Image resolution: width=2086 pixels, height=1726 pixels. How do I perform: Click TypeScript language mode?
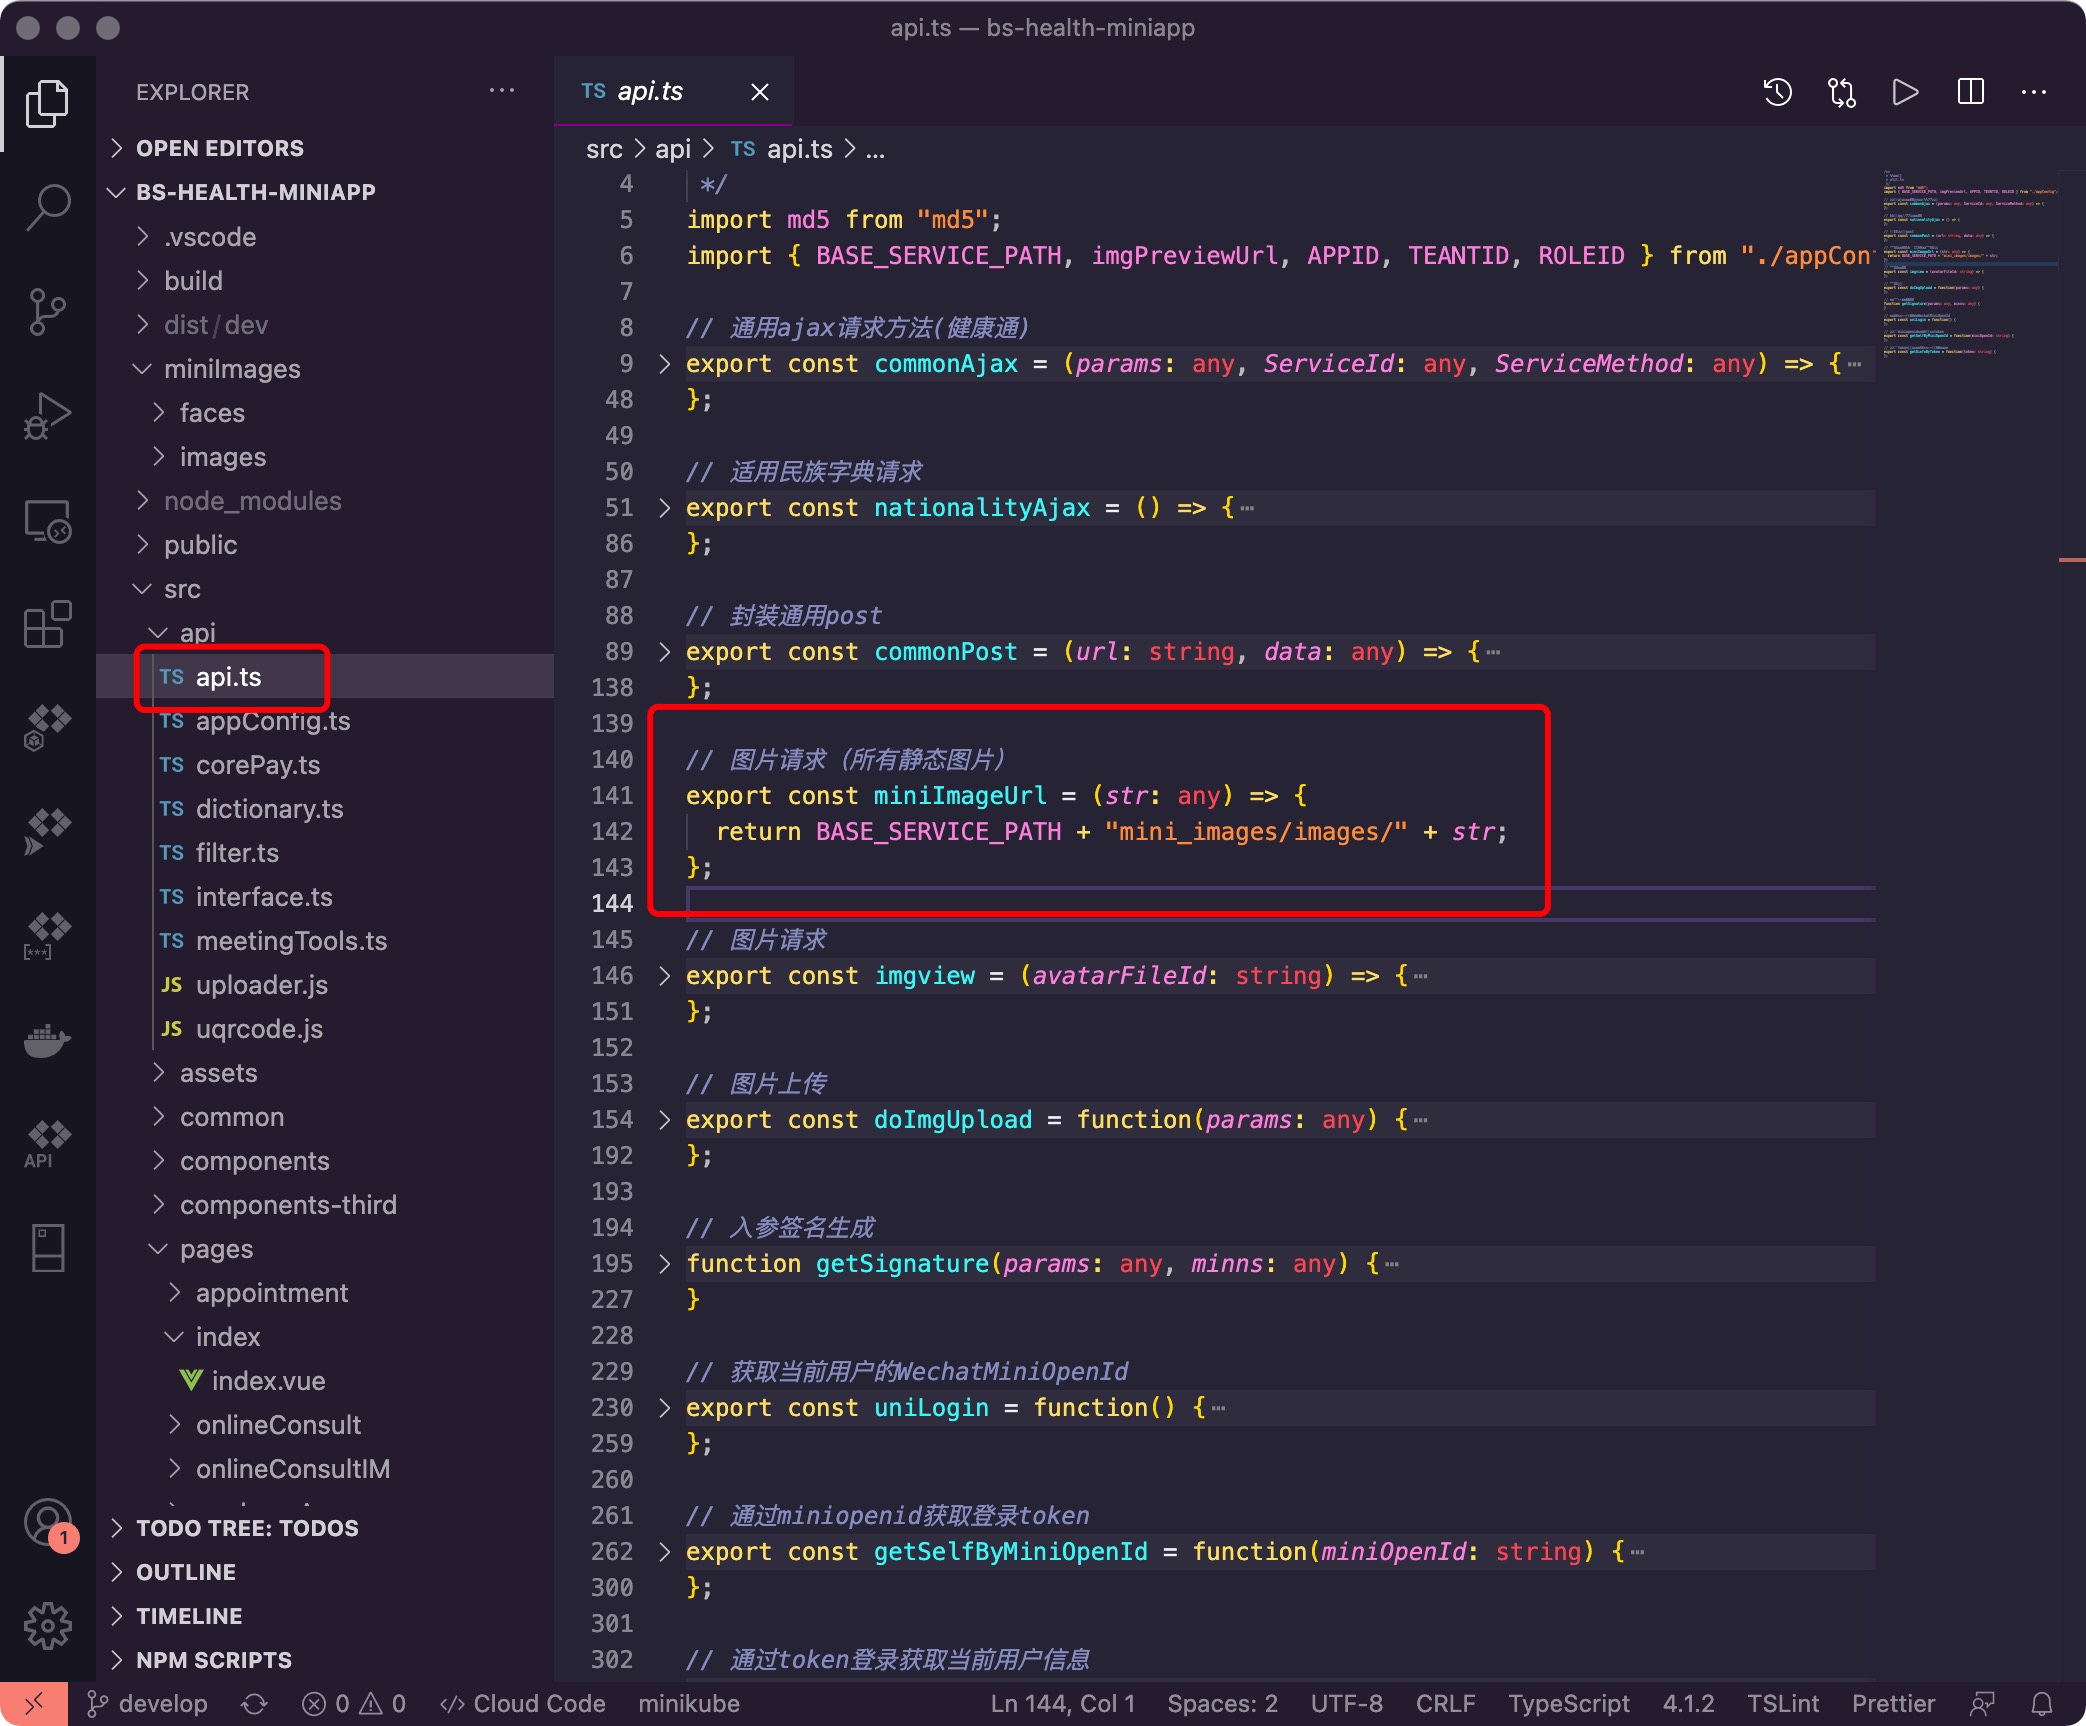click(x=1568, y=1704)
